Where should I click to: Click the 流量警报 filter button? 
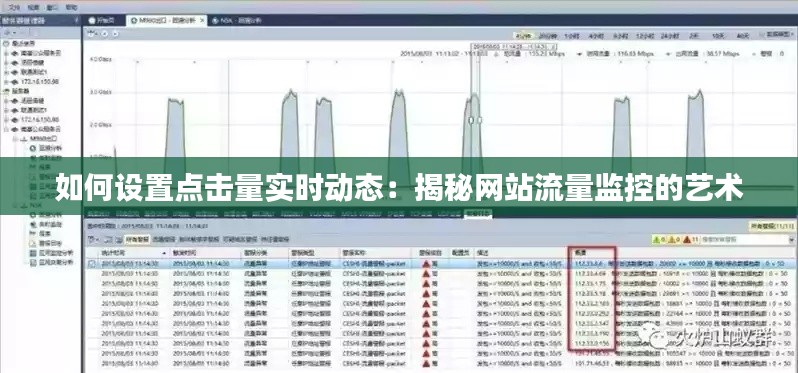(x=163, y=239)
